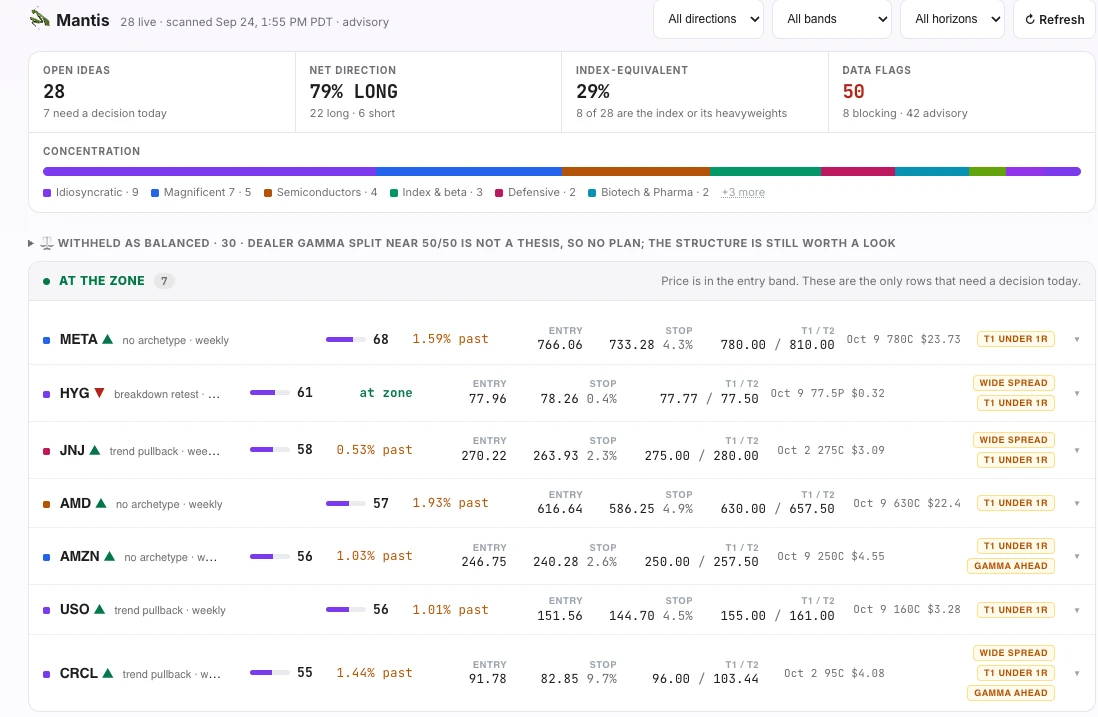Click the WIDE SPREAD badge on CRCL row
This screenshot has height=717, width=1098.
[1013, 653]
